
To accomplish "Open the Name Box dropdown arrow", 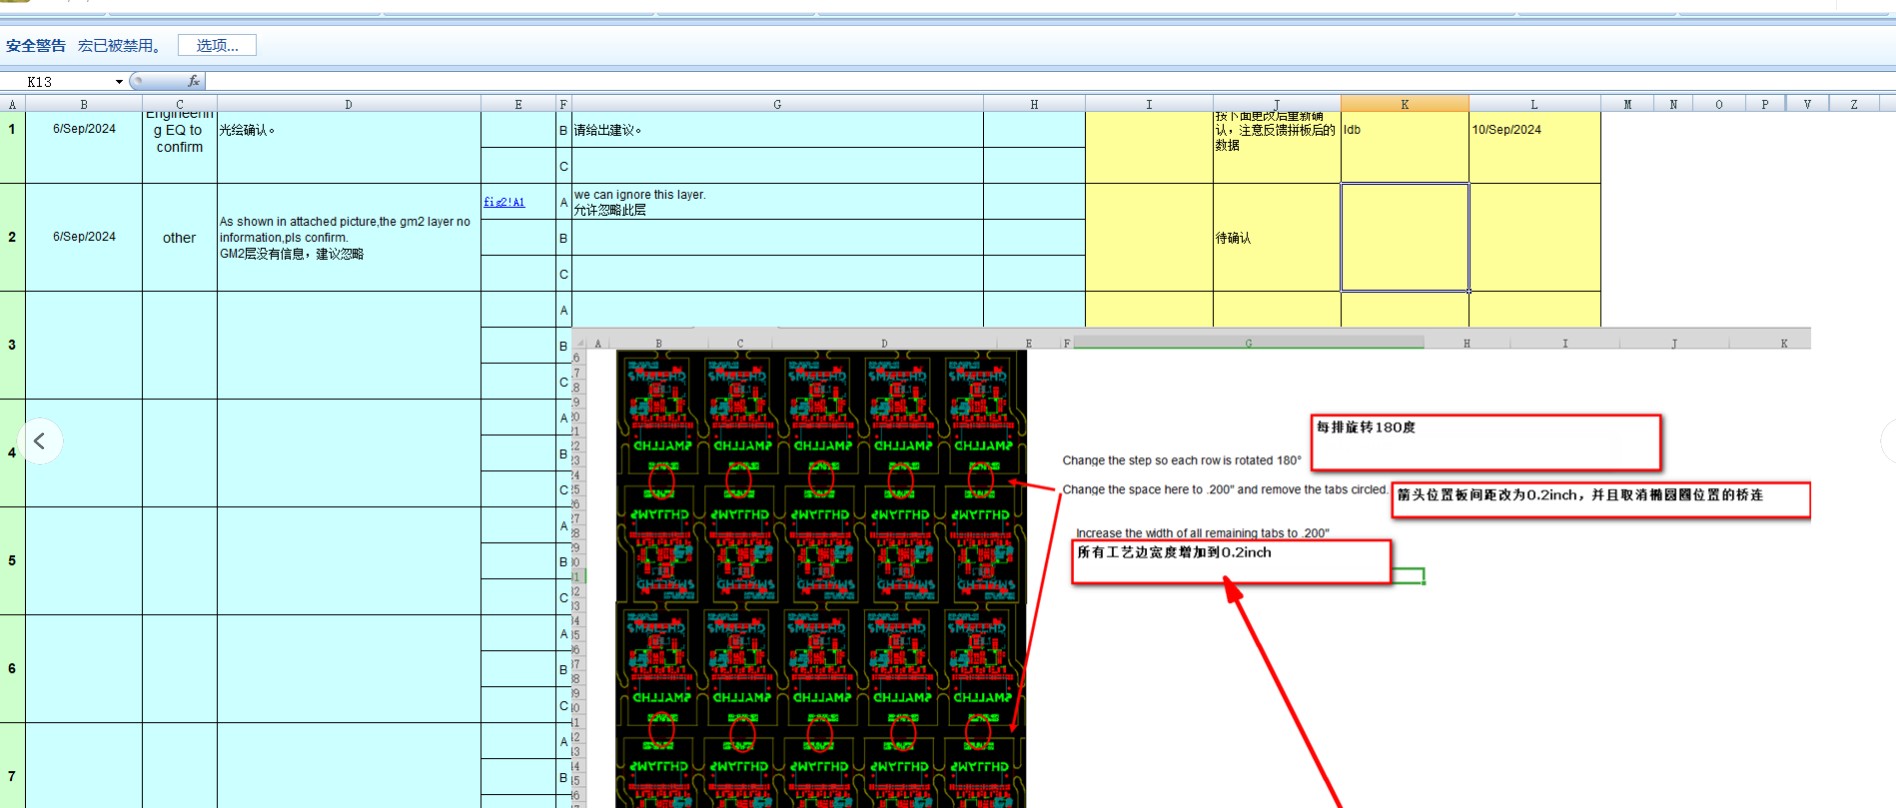I will 119,82.
